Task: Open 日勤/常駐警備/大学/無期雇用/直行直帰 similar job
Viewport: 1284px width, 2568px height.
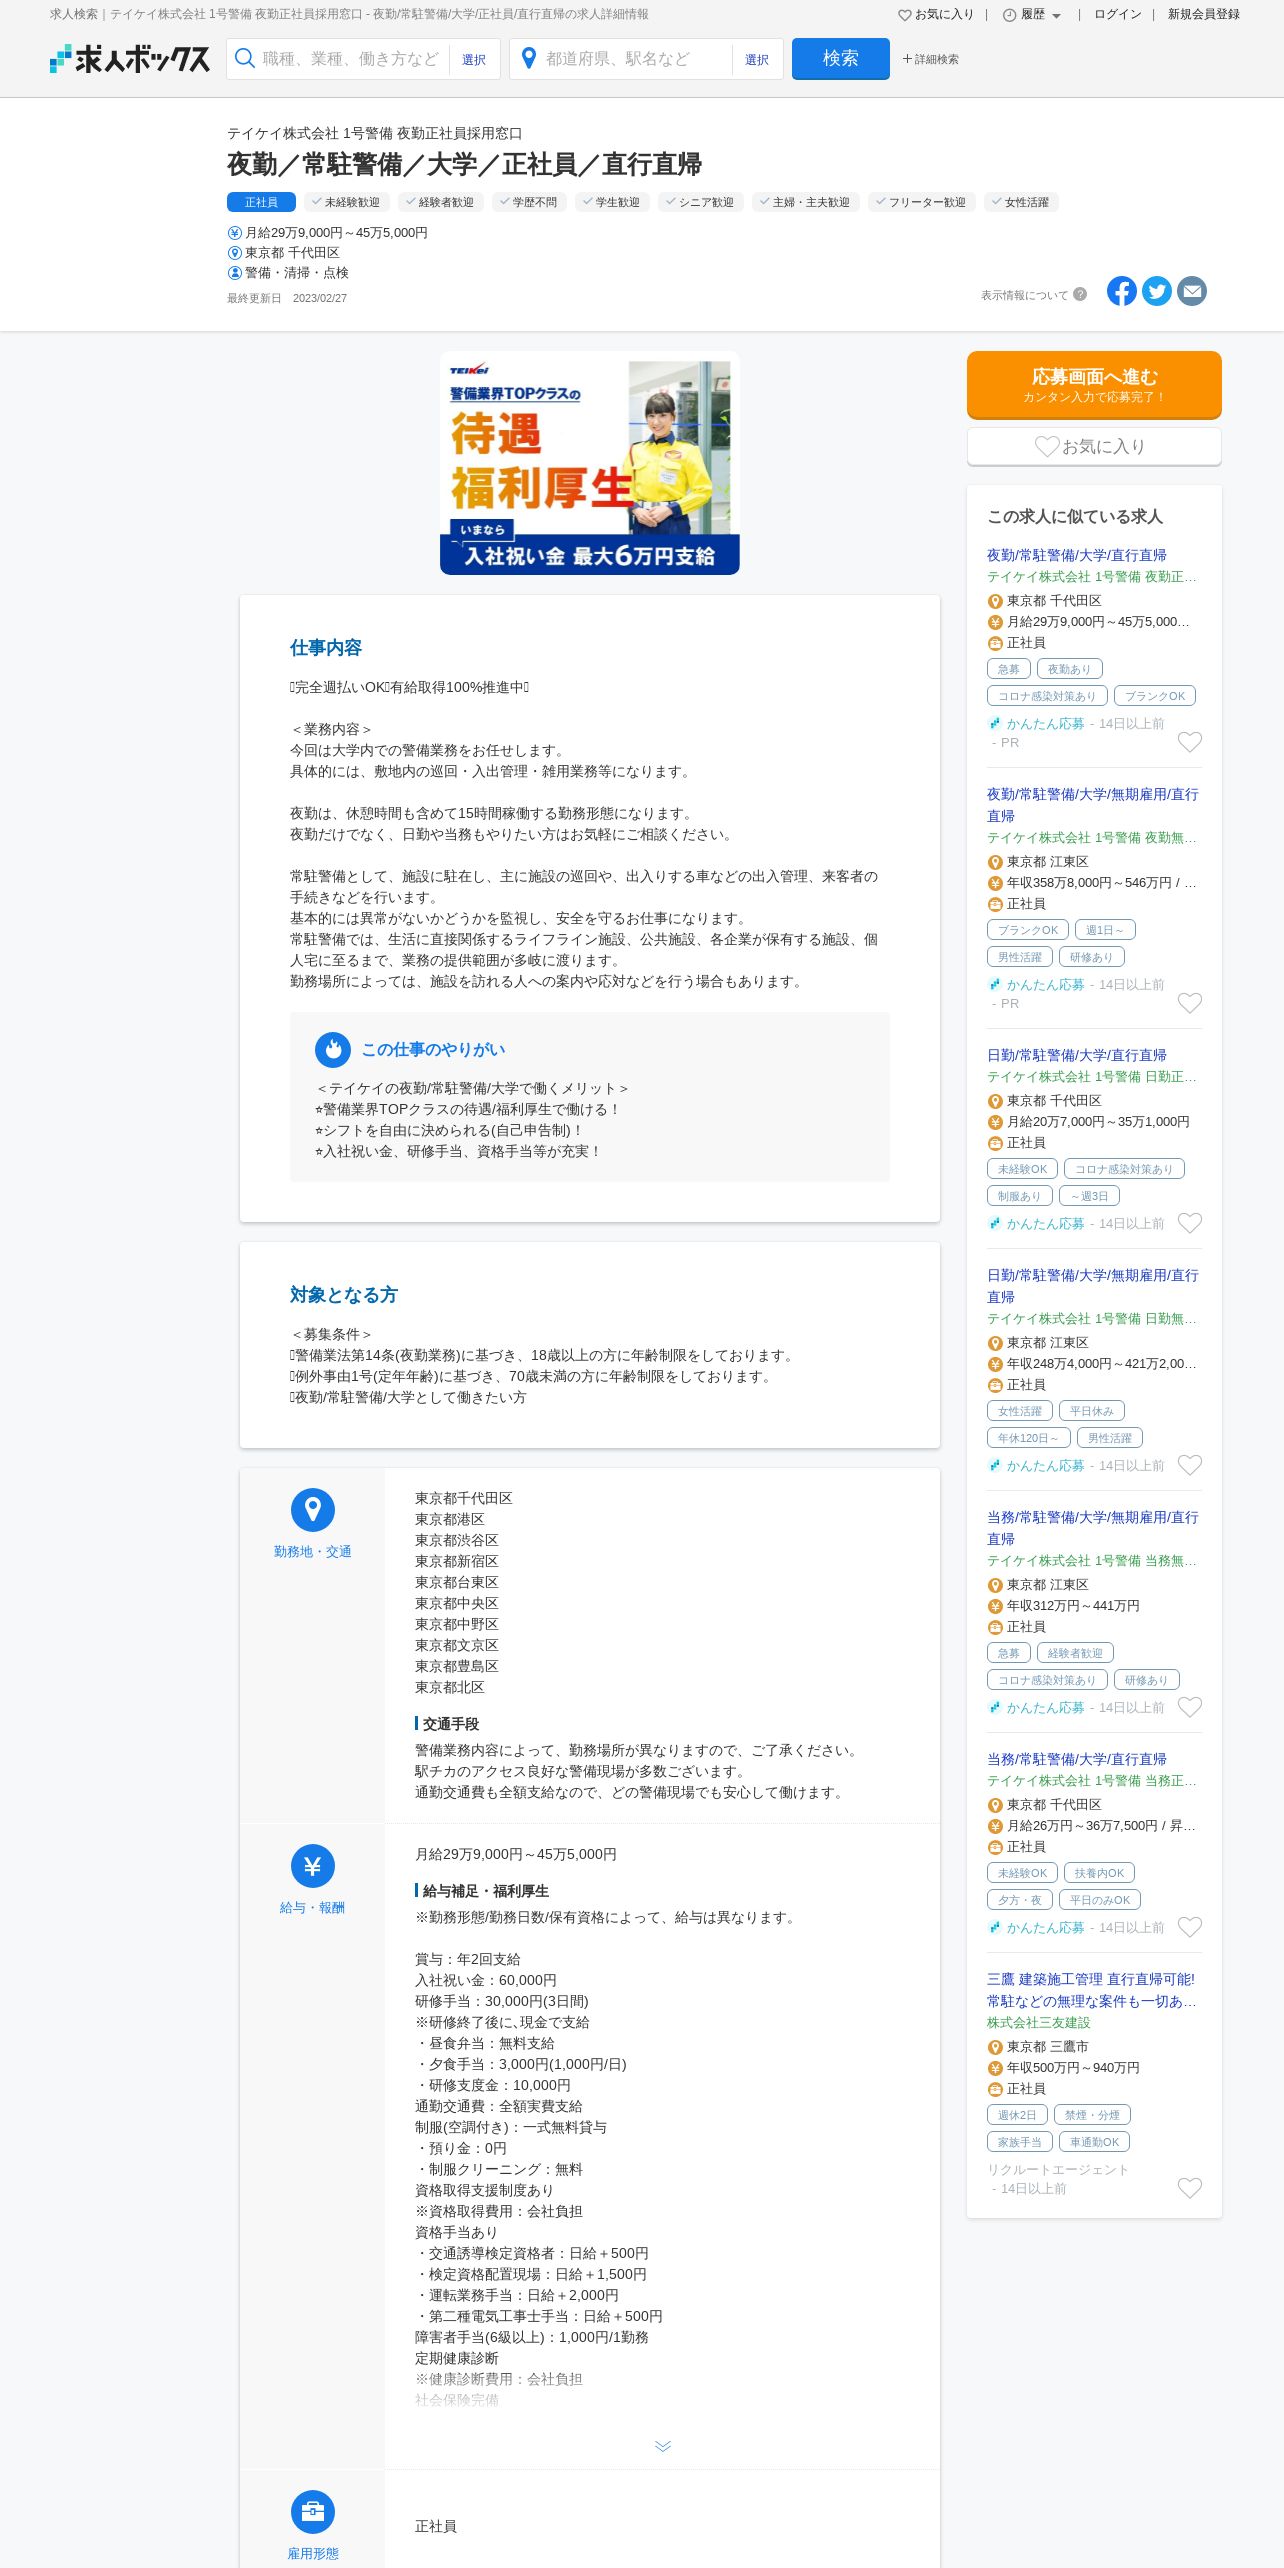Action: (x=1092, y=1286)
